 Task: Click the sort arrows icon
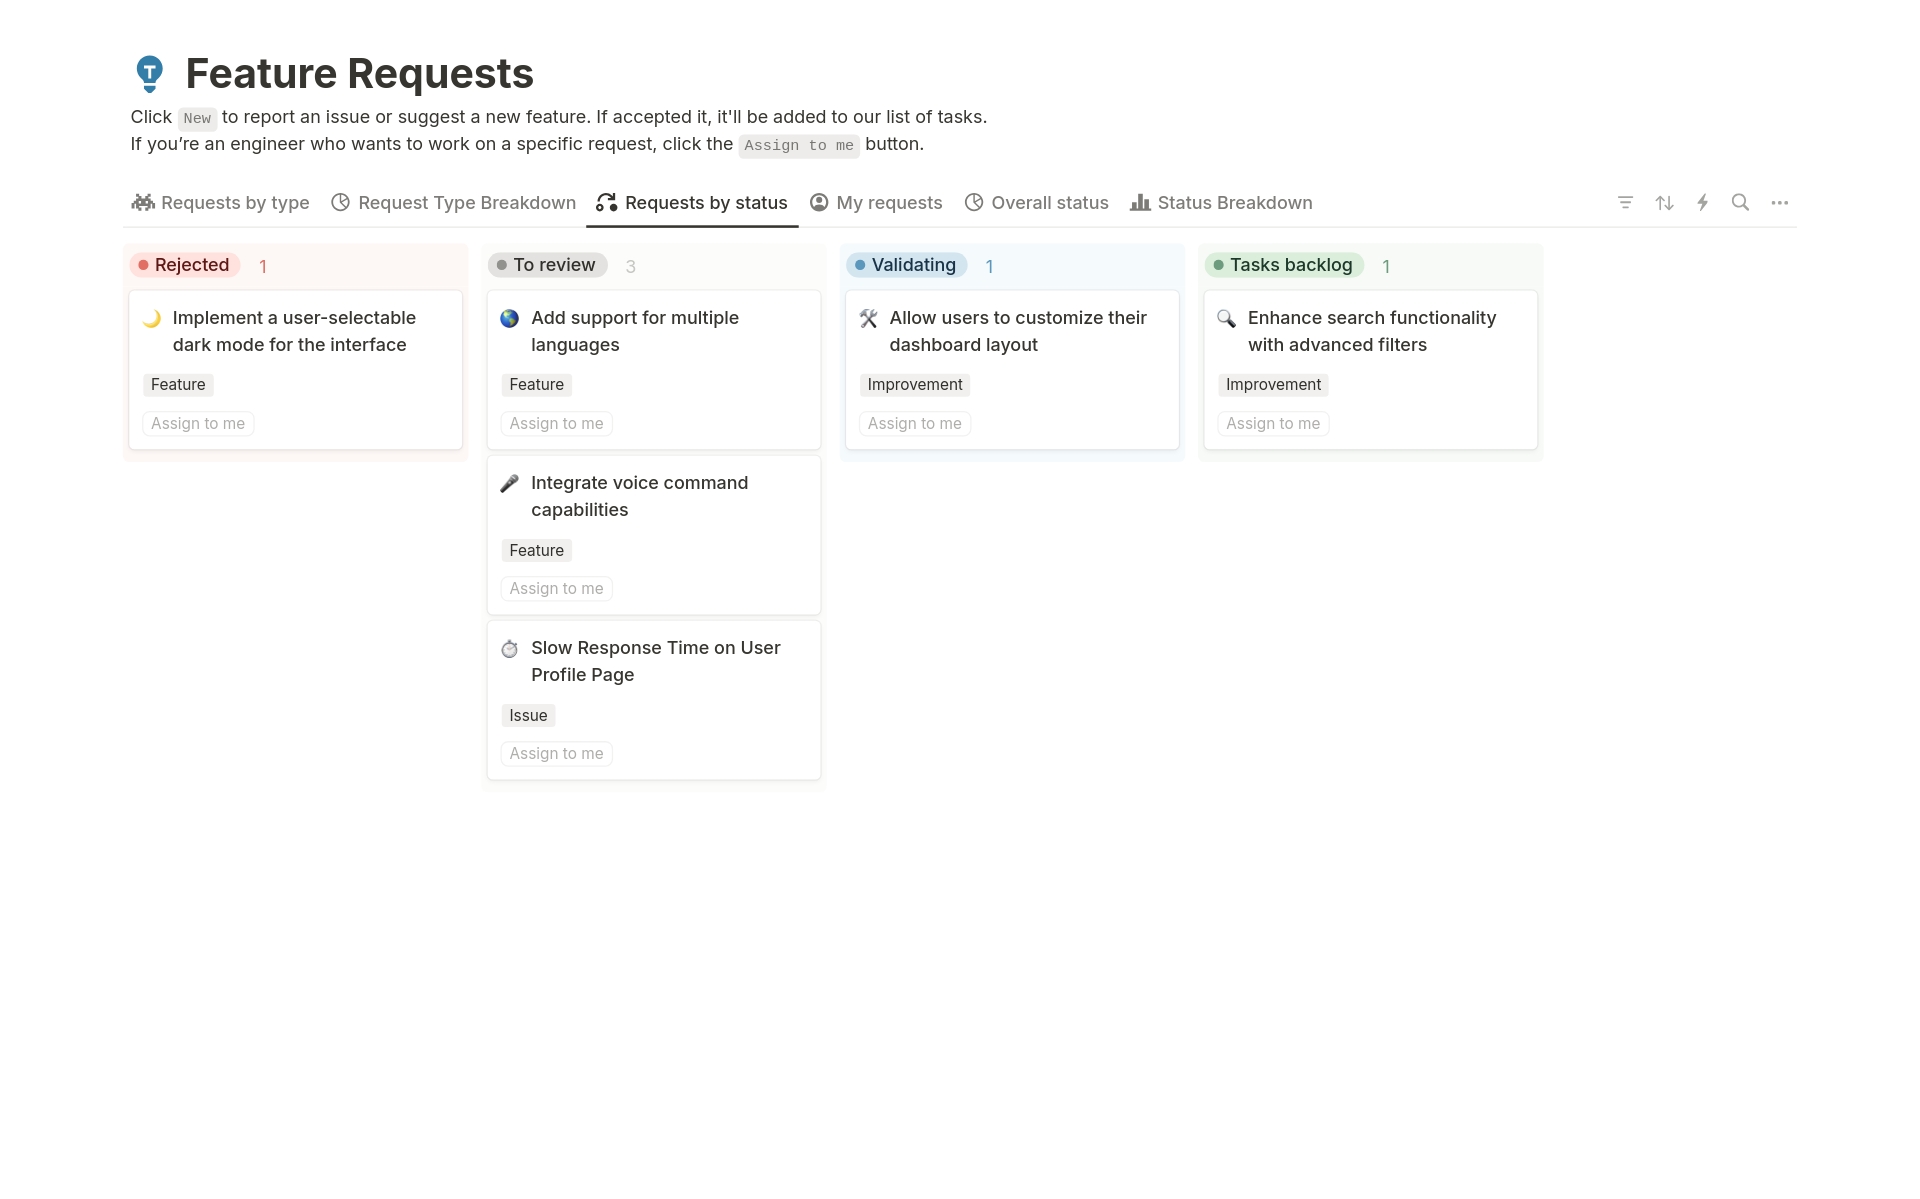click(1664, 203)
